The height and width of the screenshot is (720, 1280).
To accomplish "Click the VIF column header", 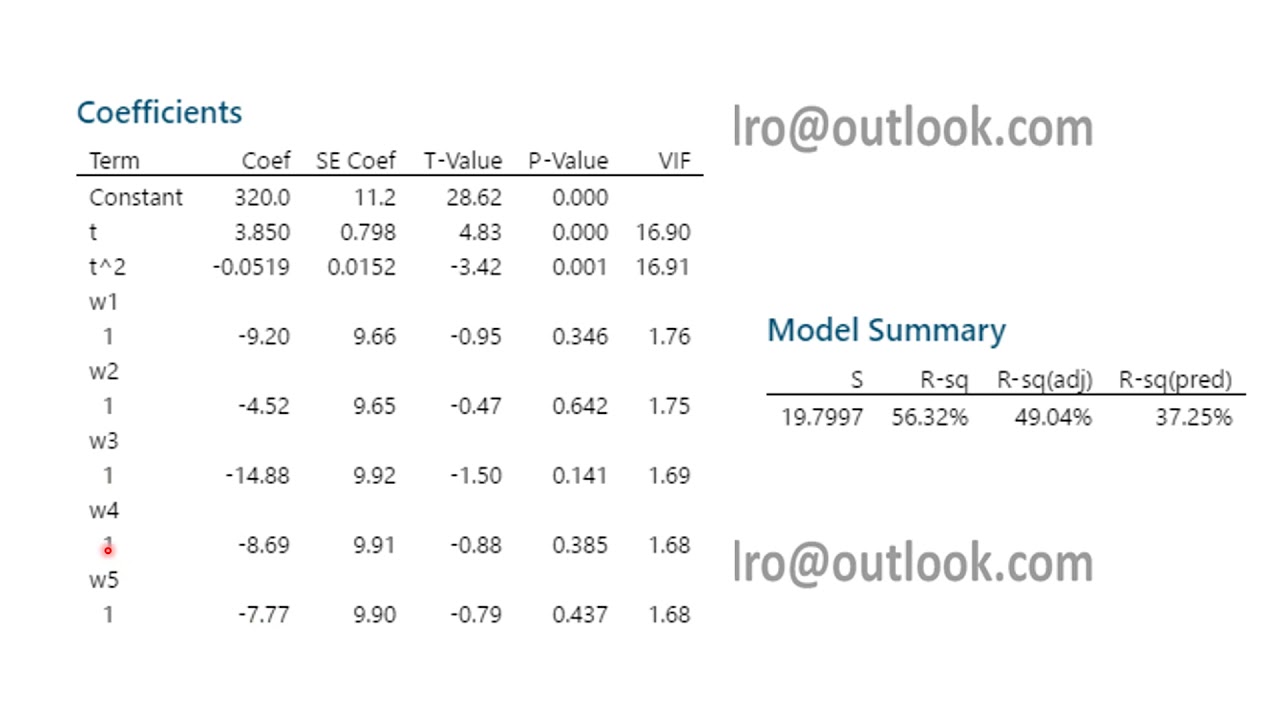I will coord(674,161).
